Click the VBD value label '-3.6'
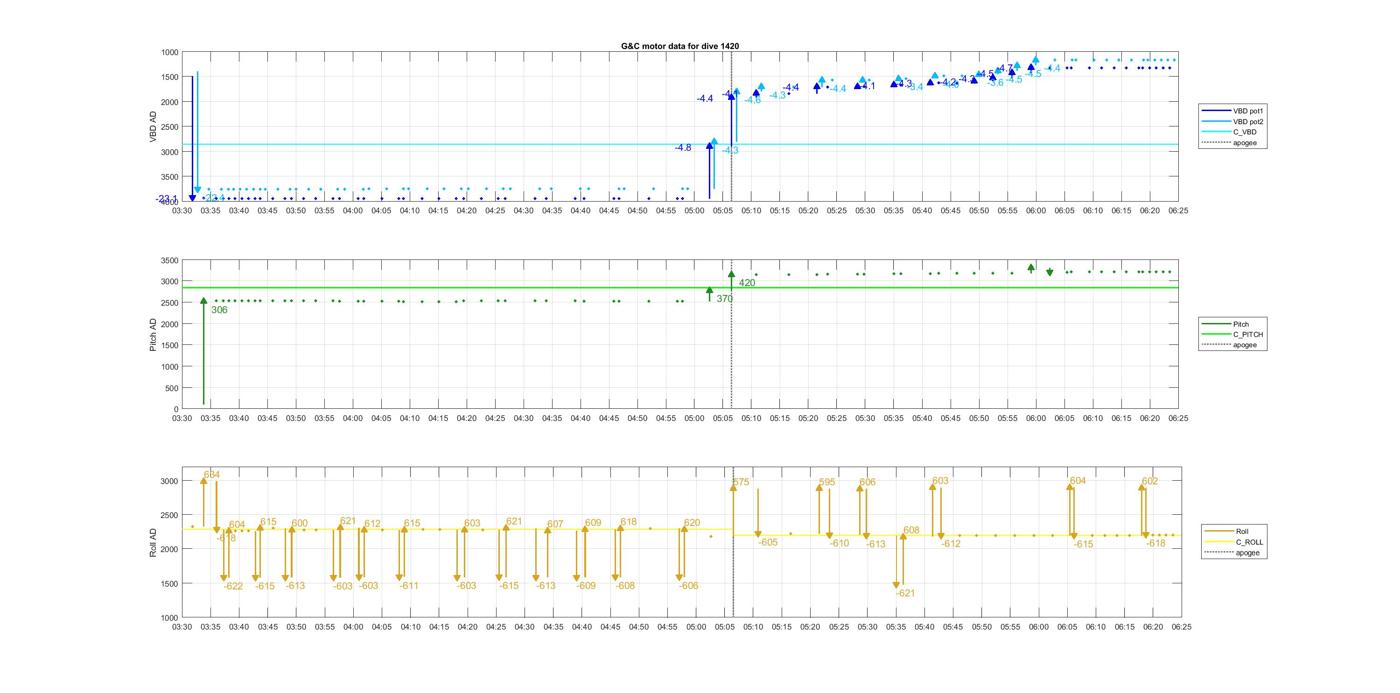Viewport: 1400px width, 693px height. coord(995,83)
